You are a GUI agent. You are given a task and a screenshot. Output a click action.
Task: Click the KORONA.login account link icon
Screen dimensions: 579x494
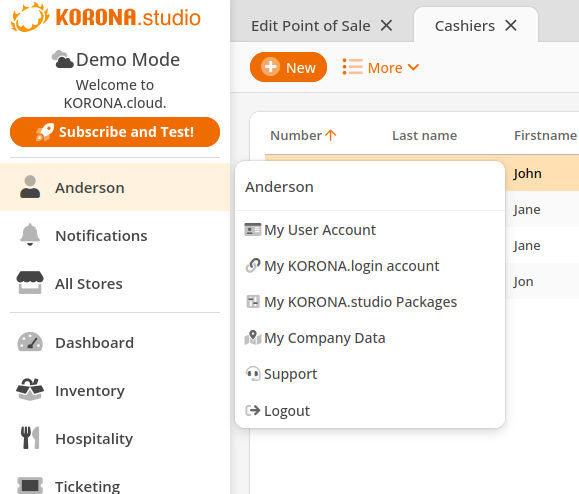pos(253,265)
